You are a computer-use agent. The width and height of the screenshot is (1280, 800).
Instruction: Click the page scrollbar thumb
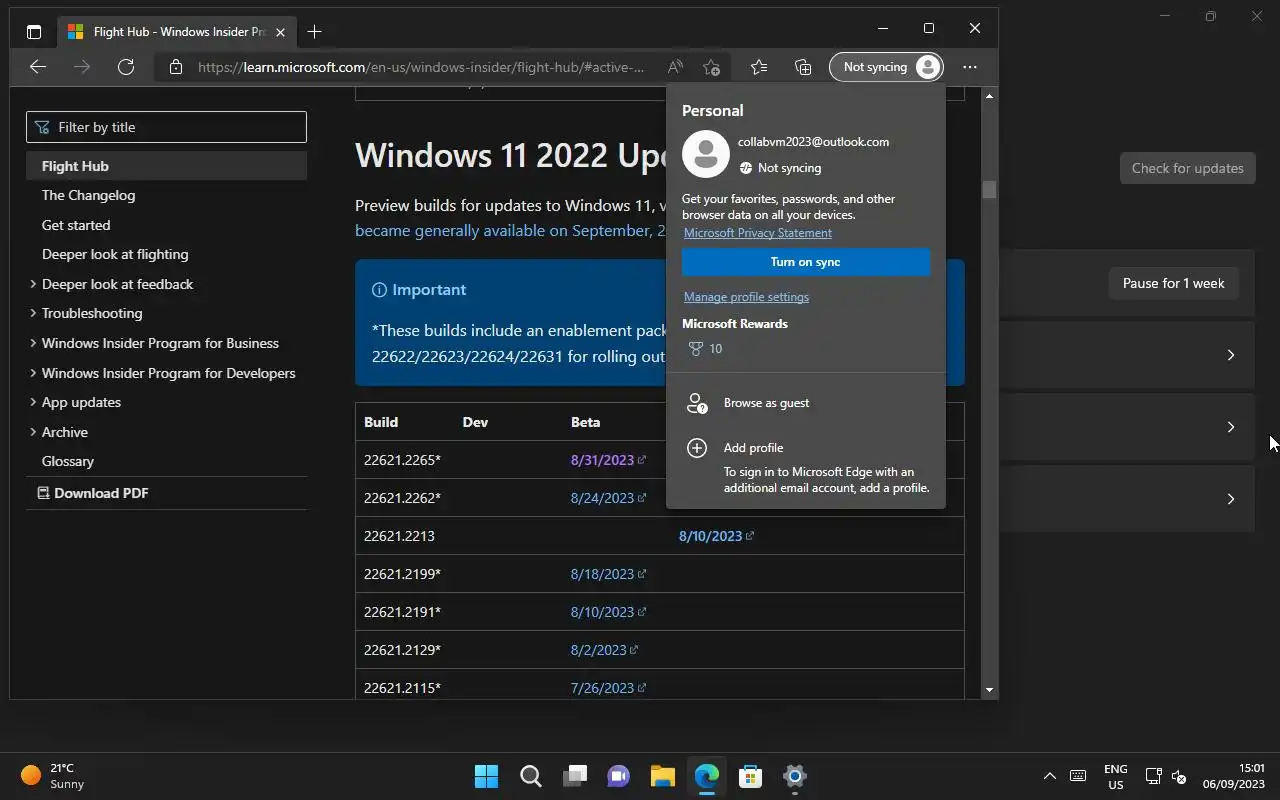click(989, 189)
